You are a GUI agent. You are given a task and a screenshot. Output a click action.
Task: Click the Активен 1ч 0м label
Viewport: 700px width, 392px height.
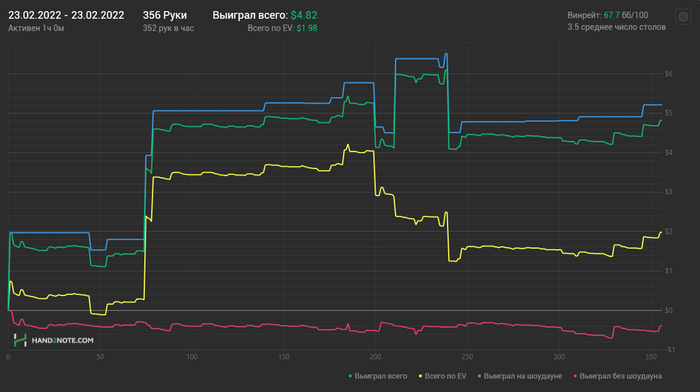(36, 28)
